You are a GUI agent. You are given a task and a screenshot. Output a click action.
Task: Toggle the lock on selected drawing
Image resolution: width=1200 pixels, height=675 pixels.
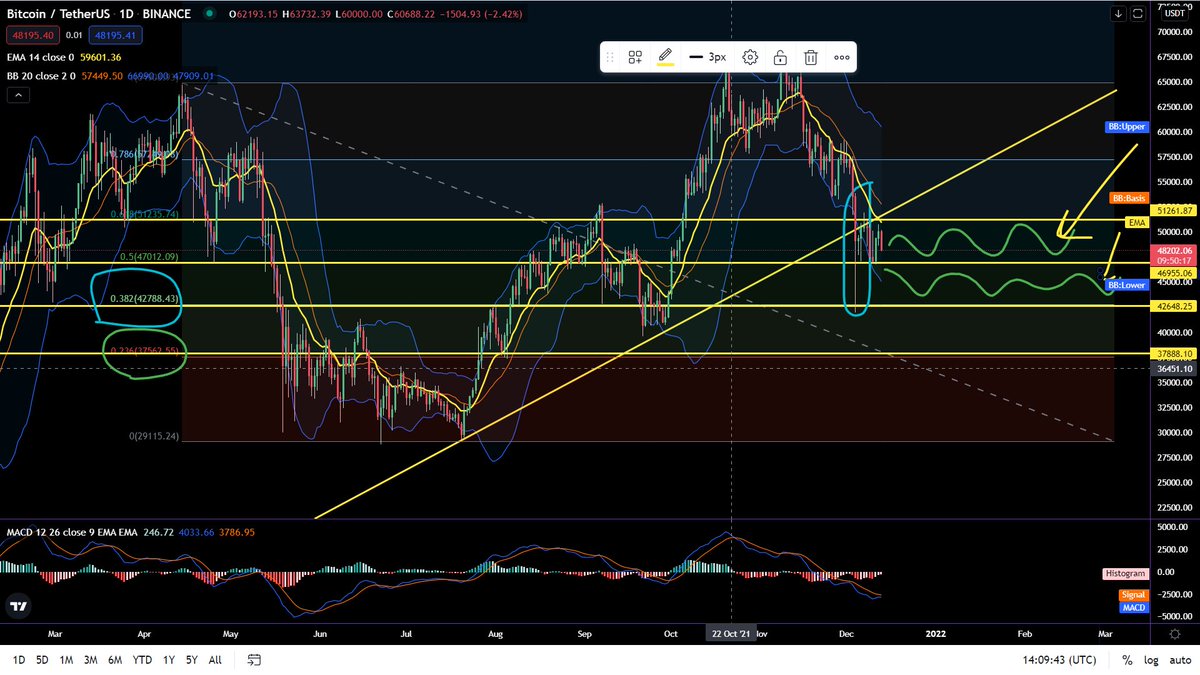coord(780,57)
